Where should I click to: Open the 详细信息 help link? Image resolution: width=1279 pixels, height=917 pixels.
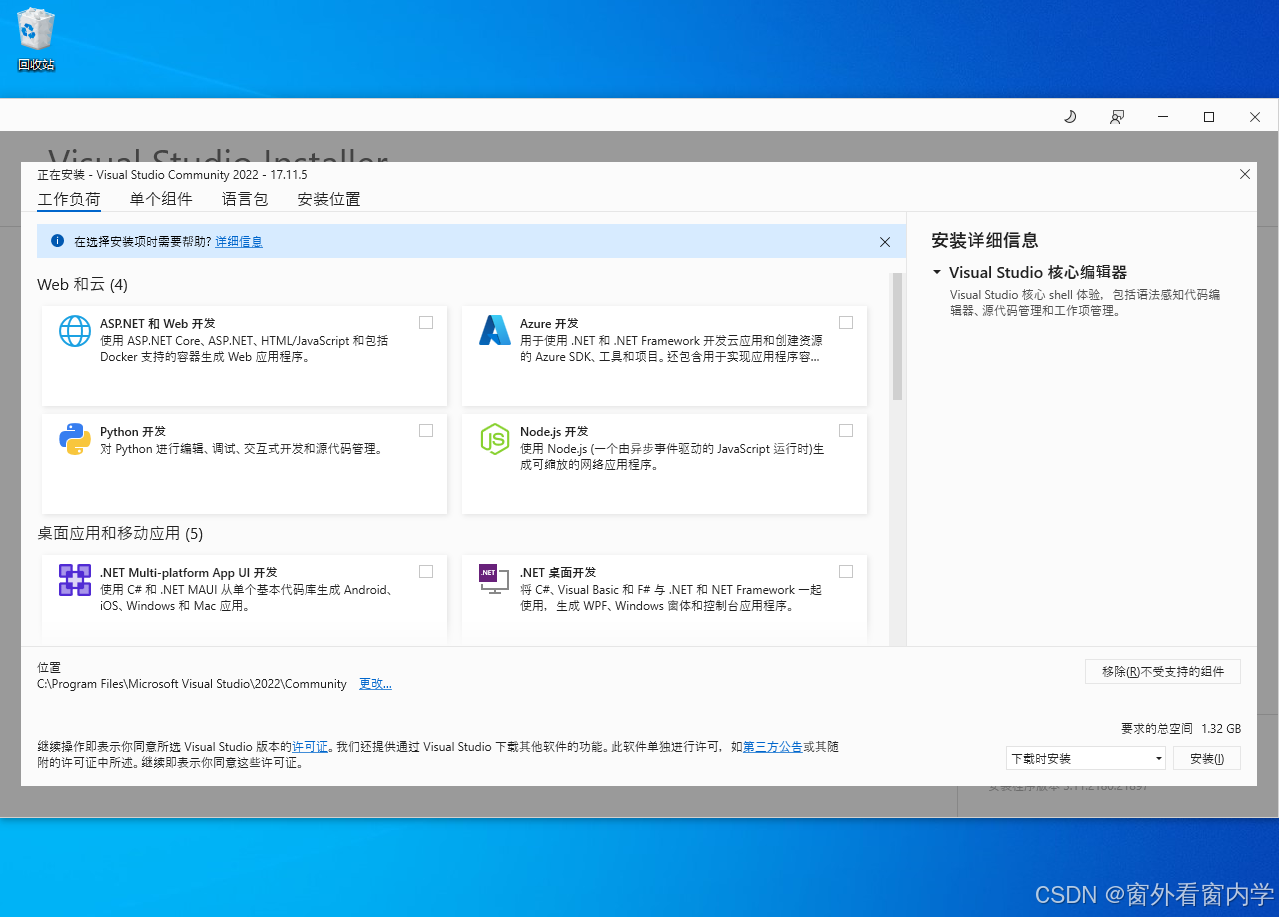tap(239, 242)
